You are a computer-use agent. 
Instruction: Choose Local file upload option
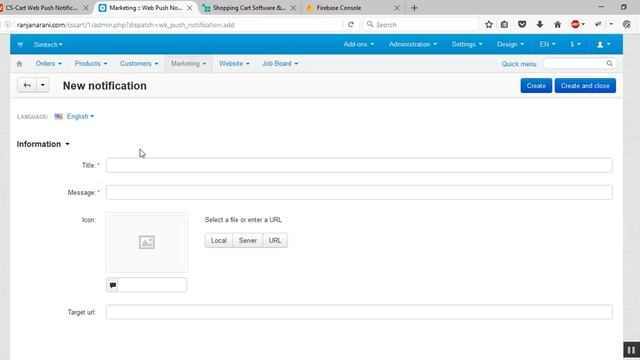[218, 240]
